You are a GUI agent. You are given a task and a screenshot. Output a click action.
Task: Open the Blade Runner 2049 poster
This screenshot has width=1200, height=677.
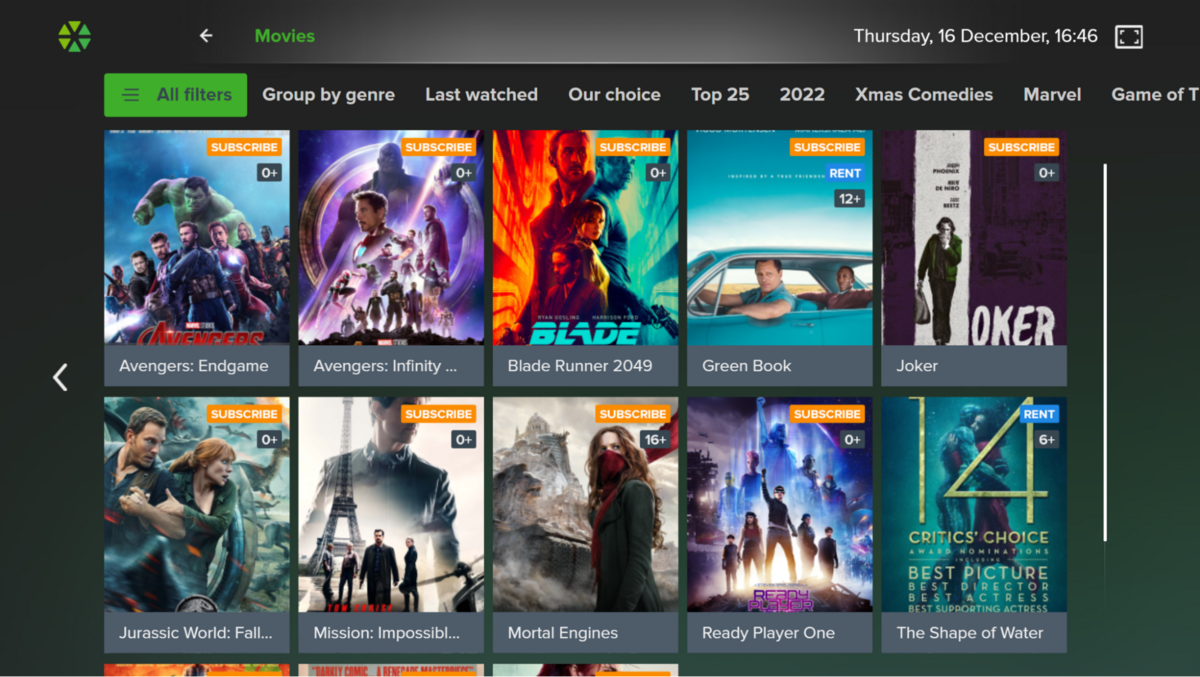(x=585, y=238)
